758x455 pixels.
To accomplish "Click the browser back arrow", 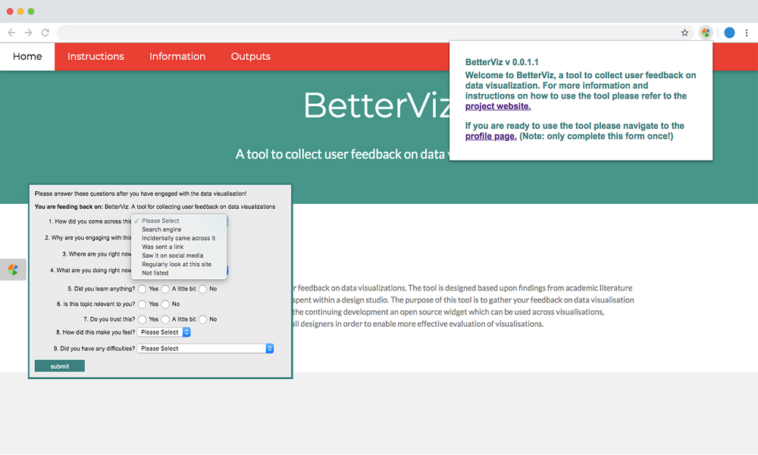I will point(12,33).
